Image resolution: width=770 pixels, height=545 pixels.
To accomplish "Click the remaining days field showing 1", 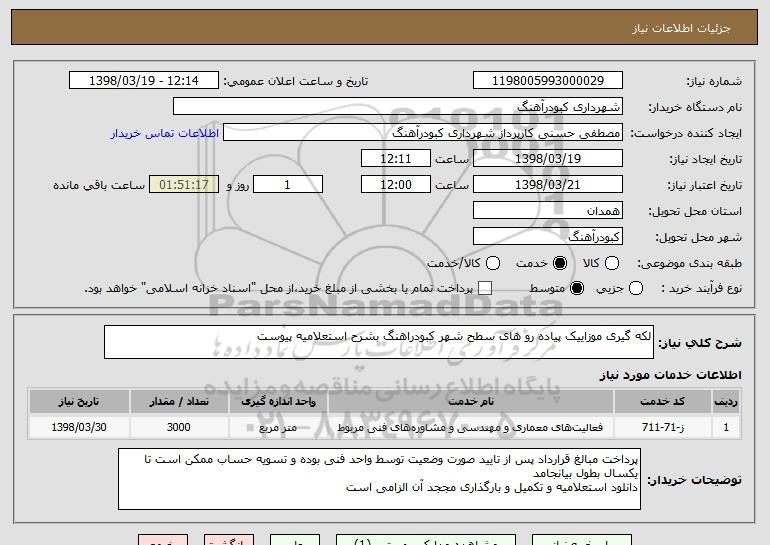I will [288, 185].
